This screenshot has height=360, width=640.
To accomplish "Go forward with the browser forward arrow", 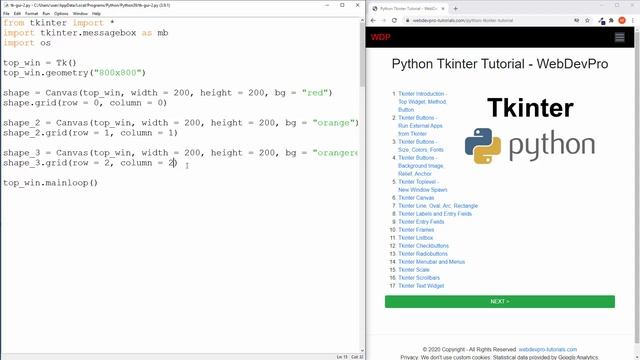I will click(384, 20).
